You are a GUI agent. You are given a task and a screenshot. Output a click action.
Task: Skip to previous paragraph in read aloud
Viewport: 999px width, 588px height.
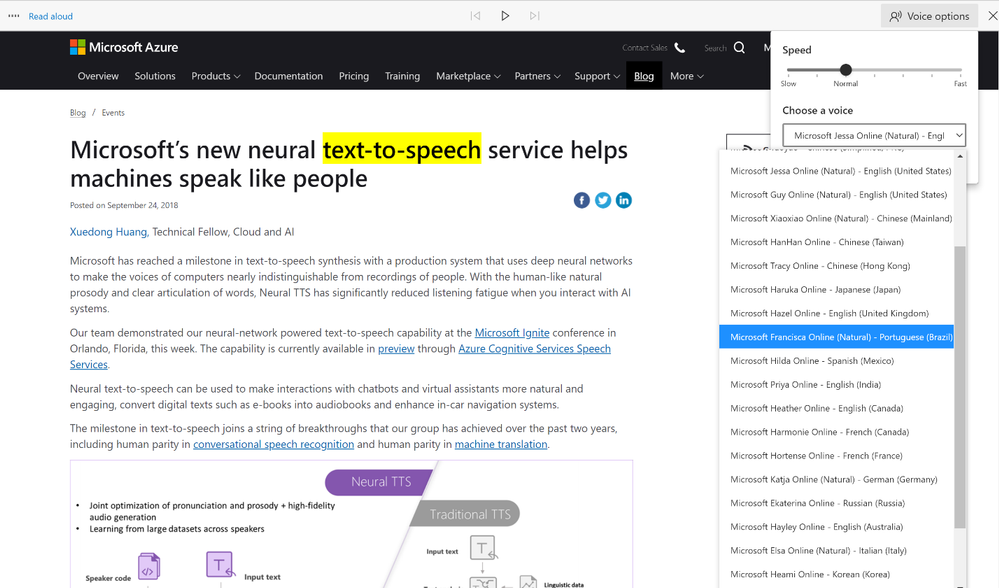point(475,16)
